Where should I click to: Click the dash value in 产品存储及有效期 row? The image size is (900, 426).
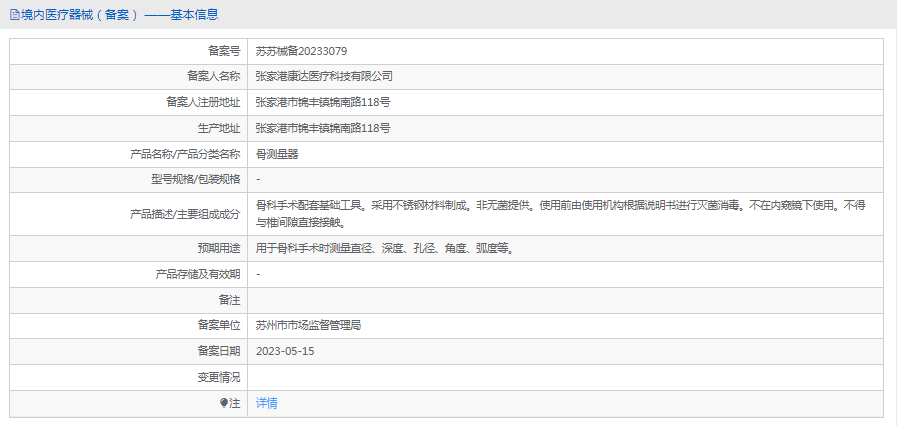pyautogui.click(x=258, y=274)
